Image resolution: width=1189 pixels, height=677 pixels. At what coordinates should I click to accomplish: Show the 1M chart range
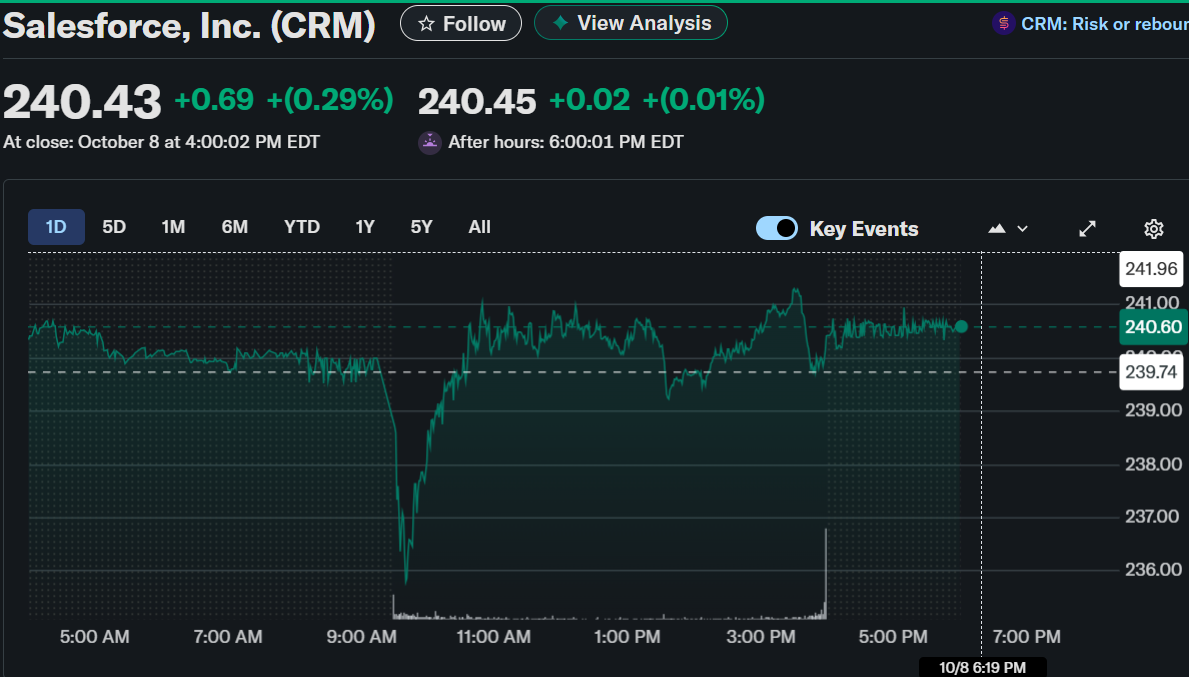(x=173, y=227)
